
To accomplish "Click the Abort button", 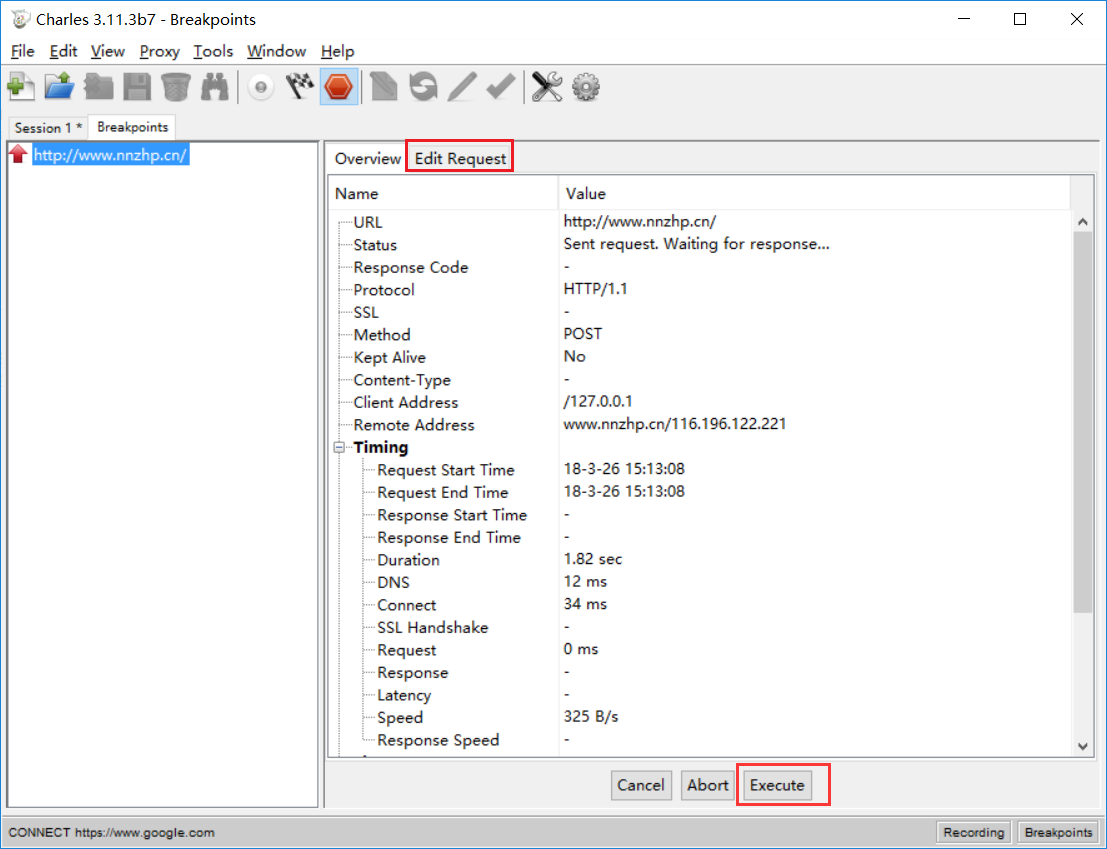I will tap(707, 785).
